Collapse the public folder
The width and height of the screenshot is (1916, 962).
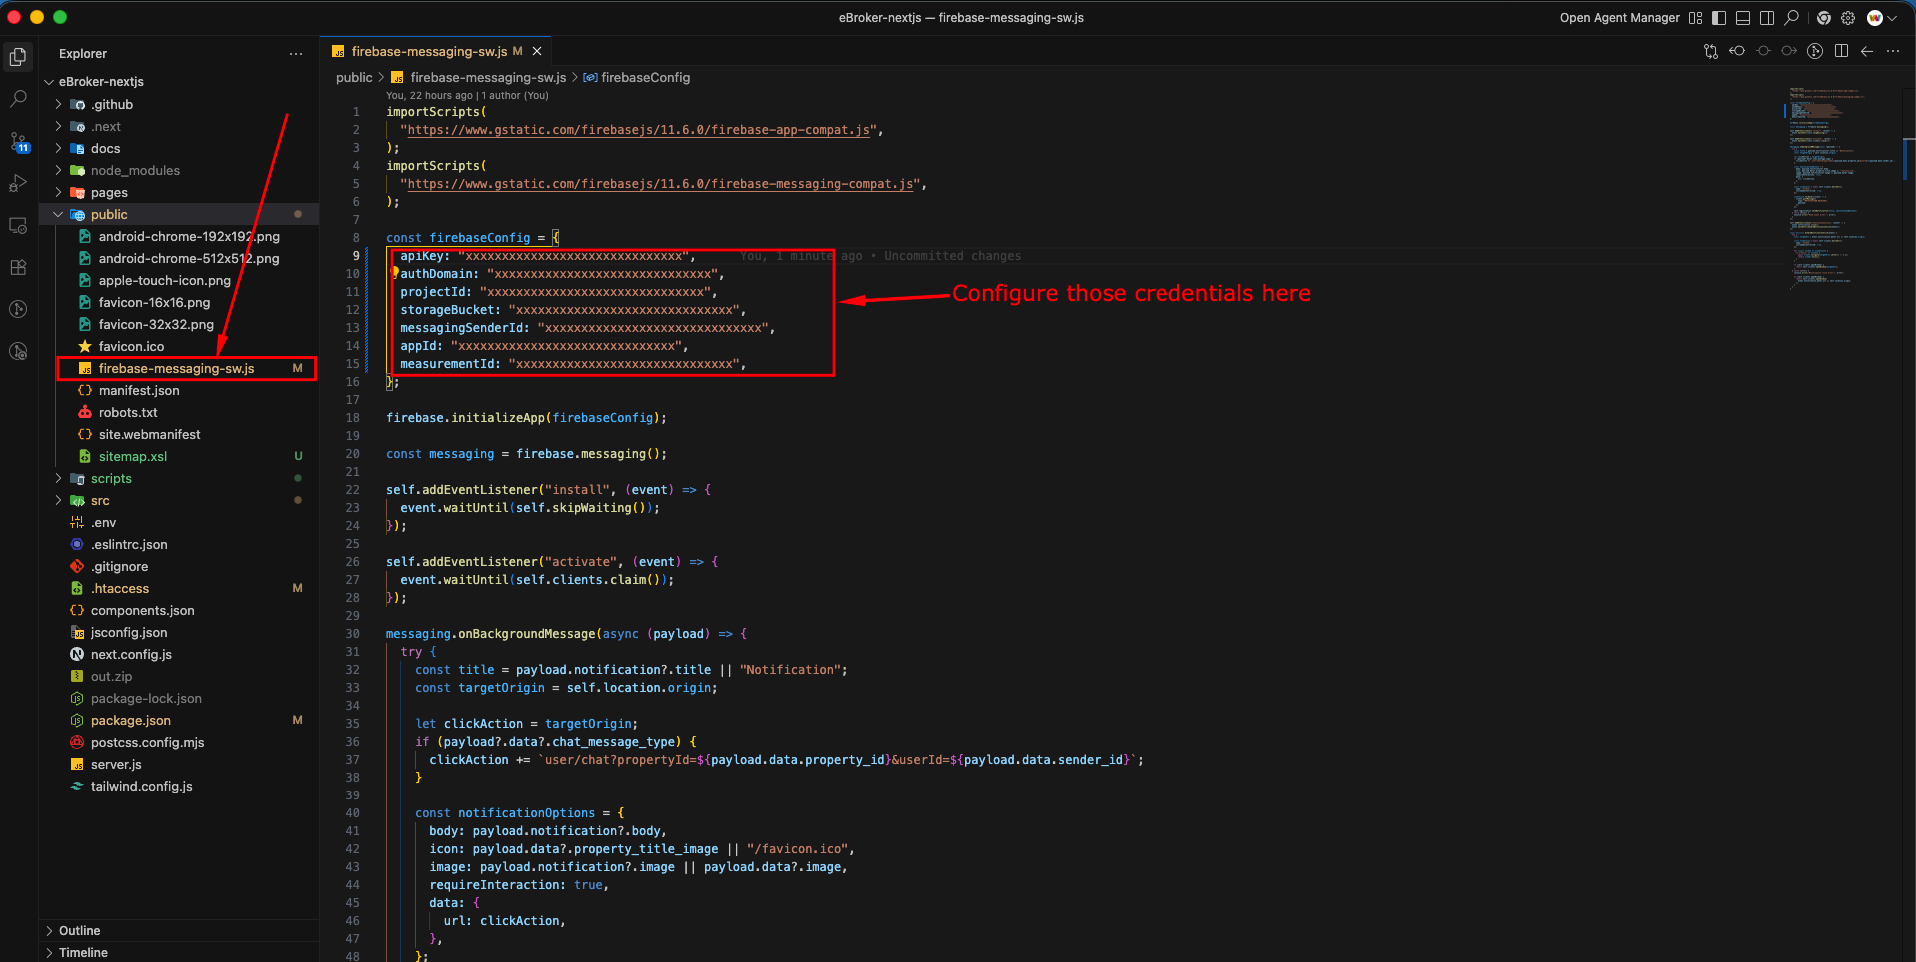tap(58, 214)
